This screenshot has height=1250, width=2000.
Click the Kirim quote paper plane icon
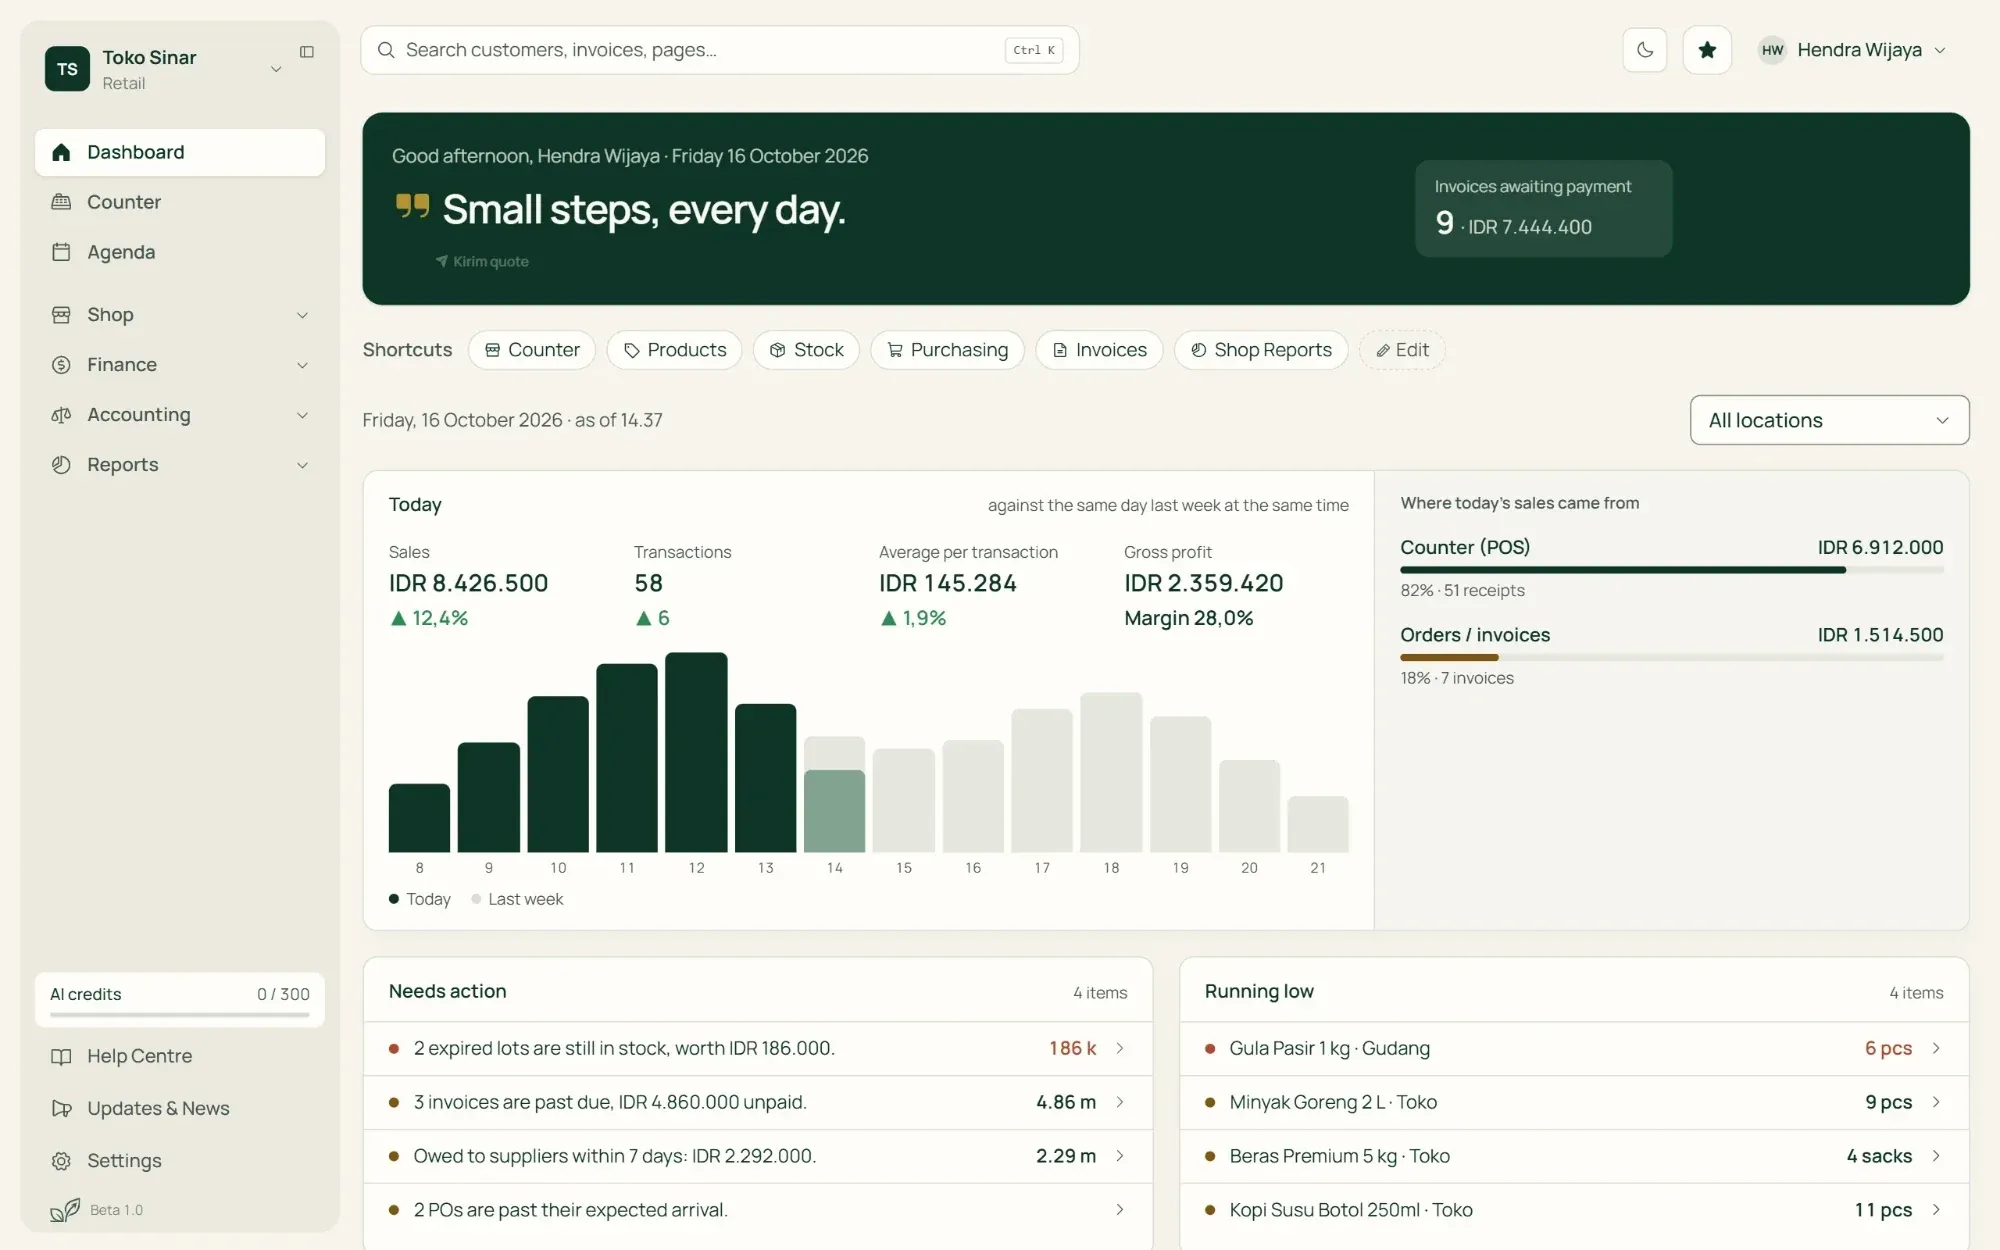coord(441,261)
